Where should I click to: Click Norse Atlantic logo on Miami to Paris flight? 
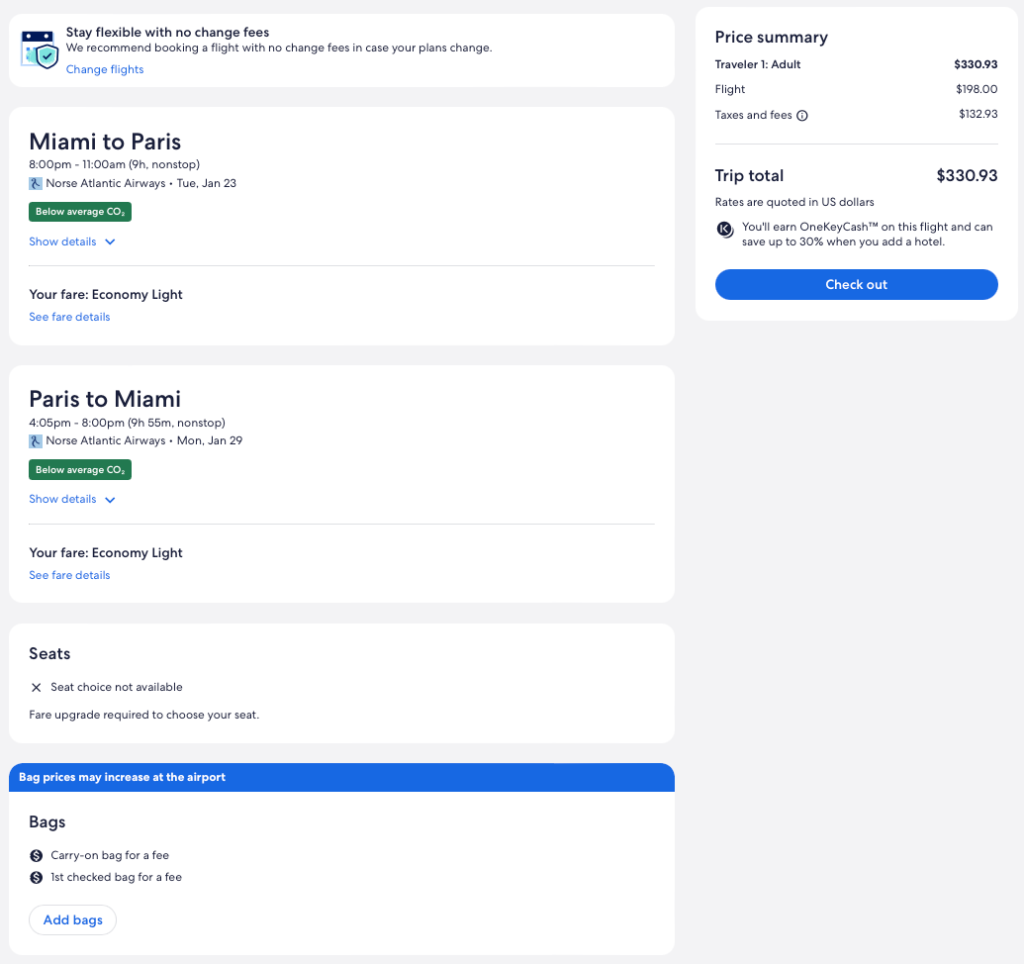[x=36, y=183]
